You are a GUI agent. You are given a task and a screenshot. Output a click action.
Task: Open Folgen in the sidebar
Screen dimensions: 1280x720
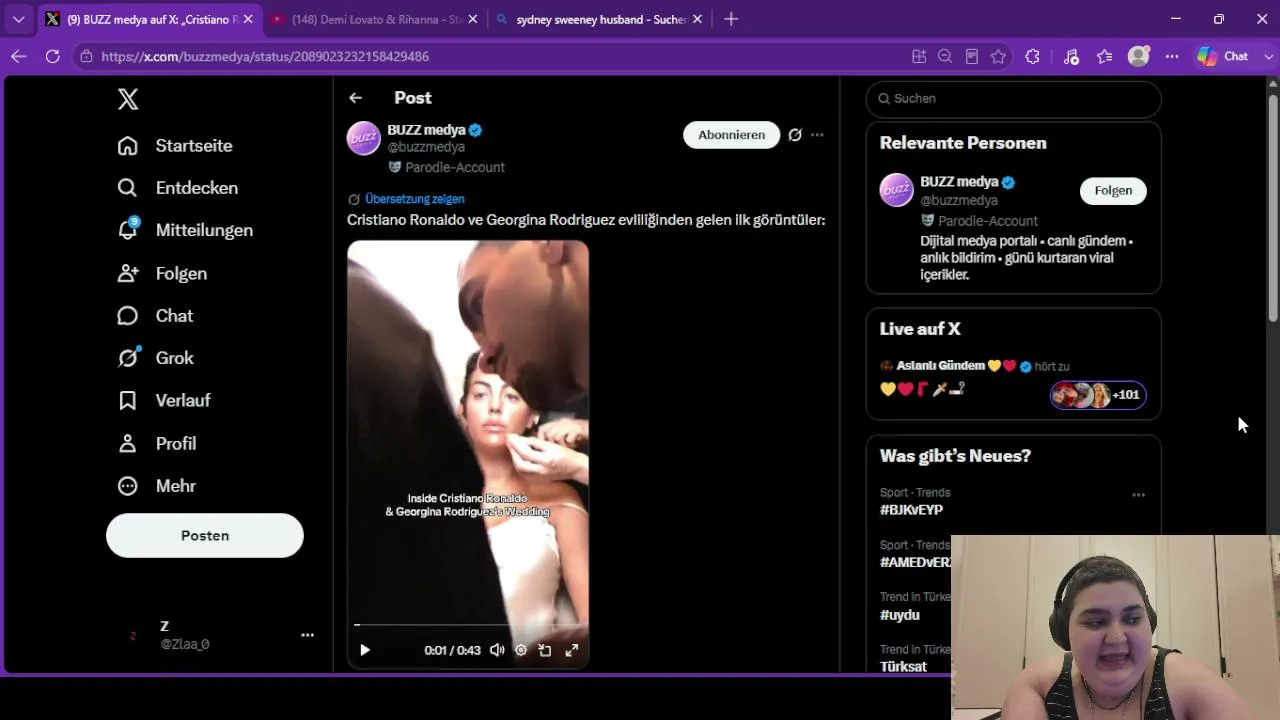point(162,273)
